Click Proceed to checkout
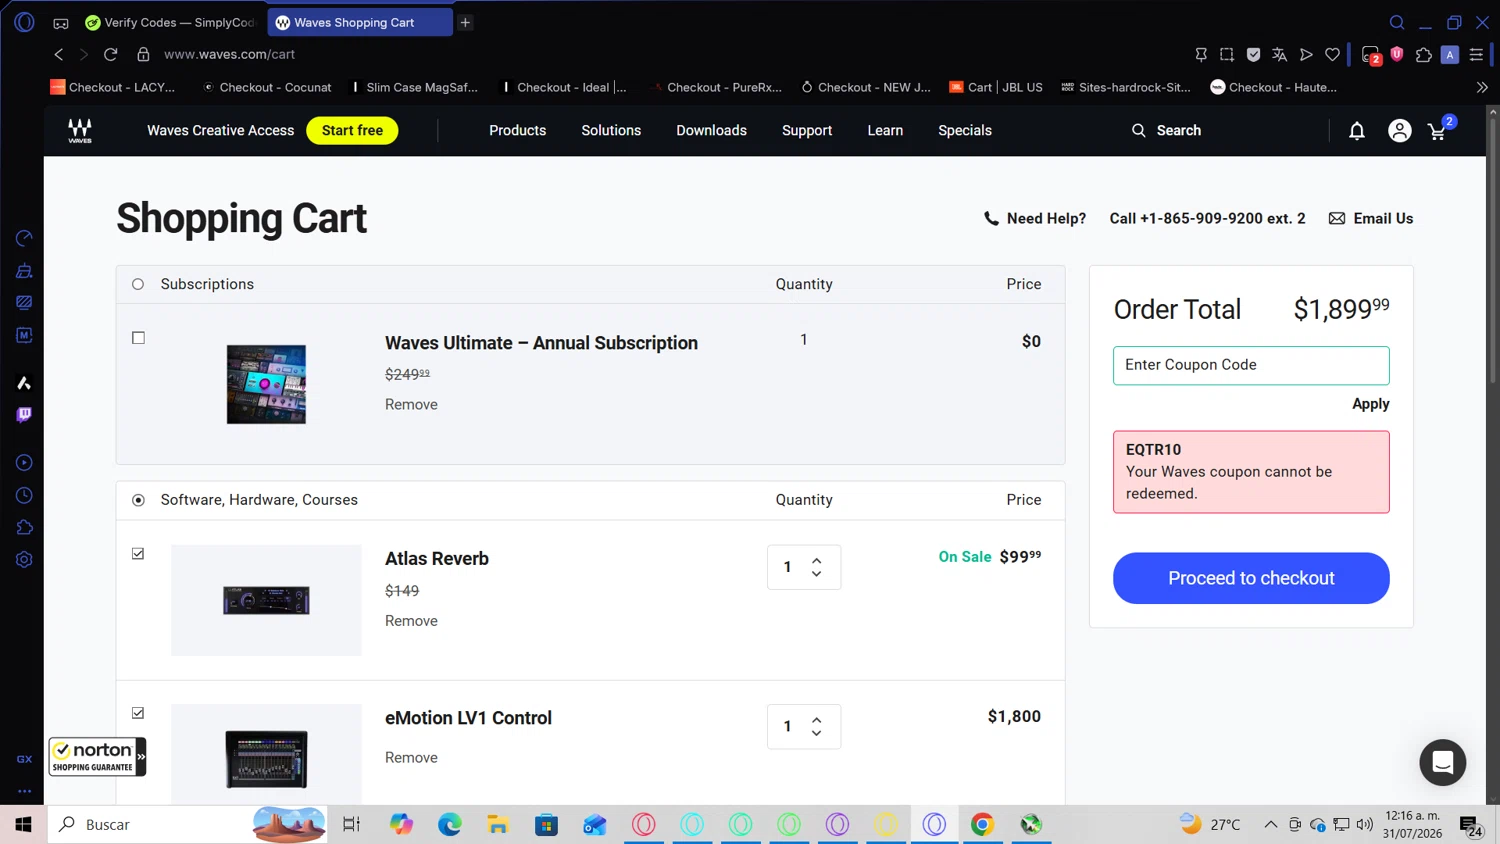 click(x=1251, y=578)
